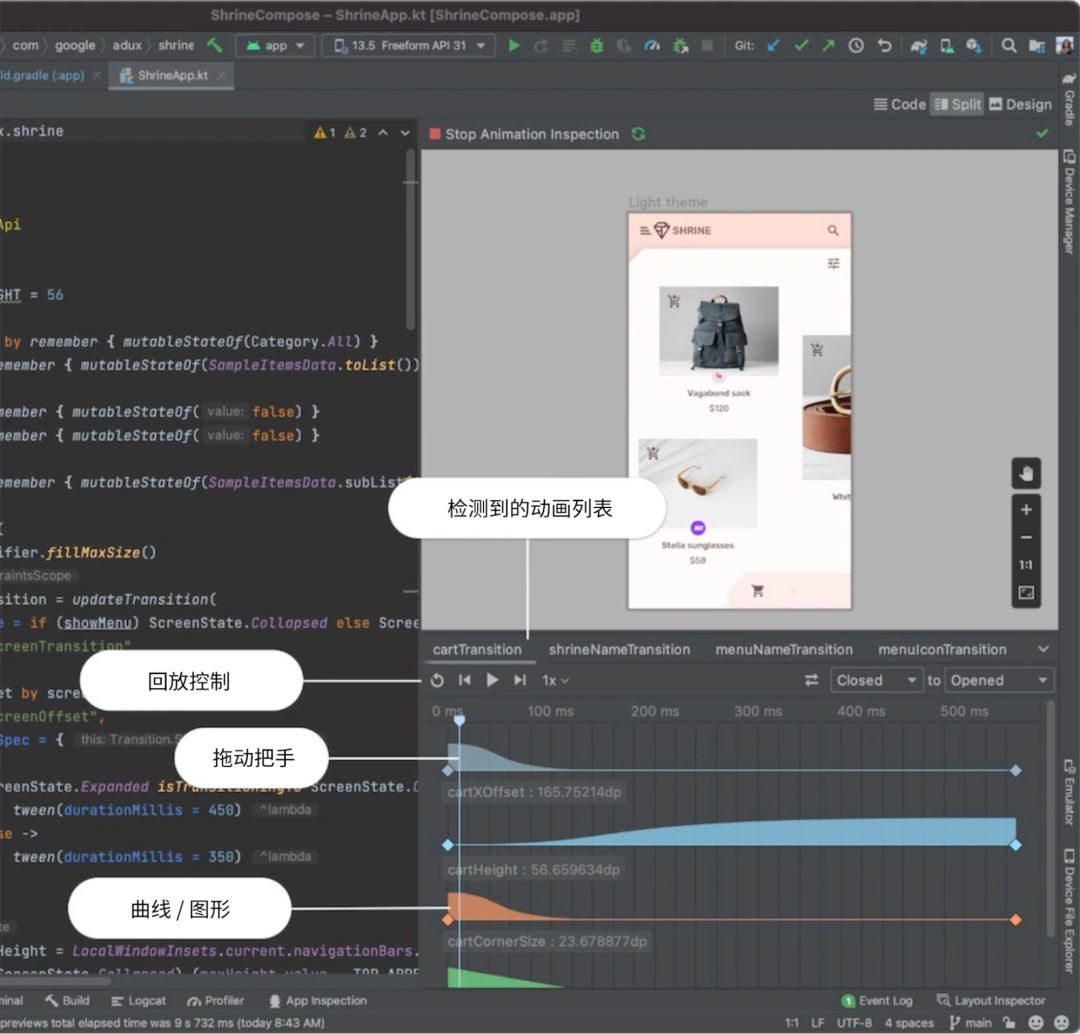This screenshot has width=1080, height=1034.
Task: Open Git history clock icon
Action: 856,46
